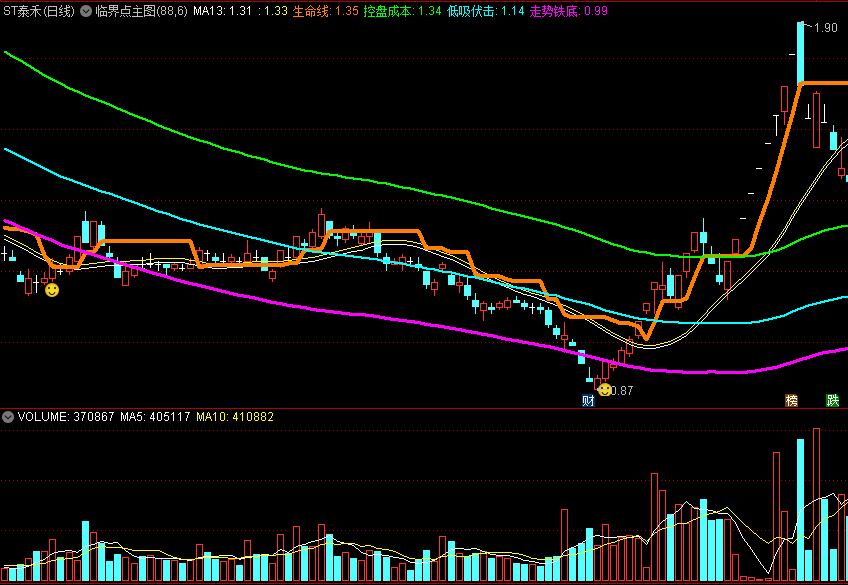This screenshot has height=585, width=848.
Task: Click the MA13: 1.31 value label
Action: pyautogui.click(x=222, y=11)
